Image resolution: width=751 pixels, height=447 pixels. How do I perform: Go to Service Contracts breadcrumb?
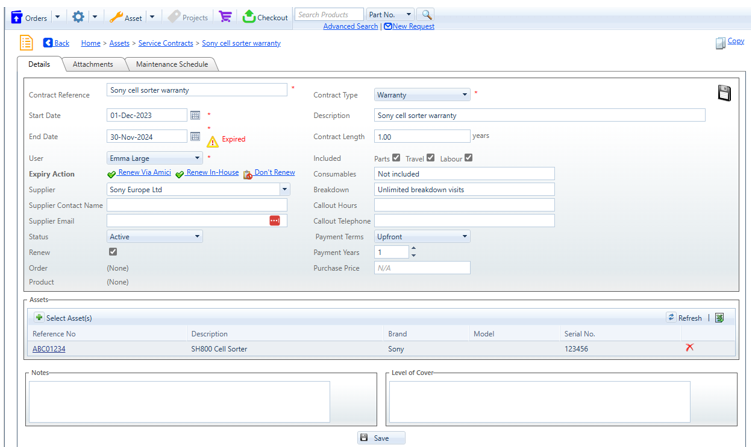tap(166, 43)
